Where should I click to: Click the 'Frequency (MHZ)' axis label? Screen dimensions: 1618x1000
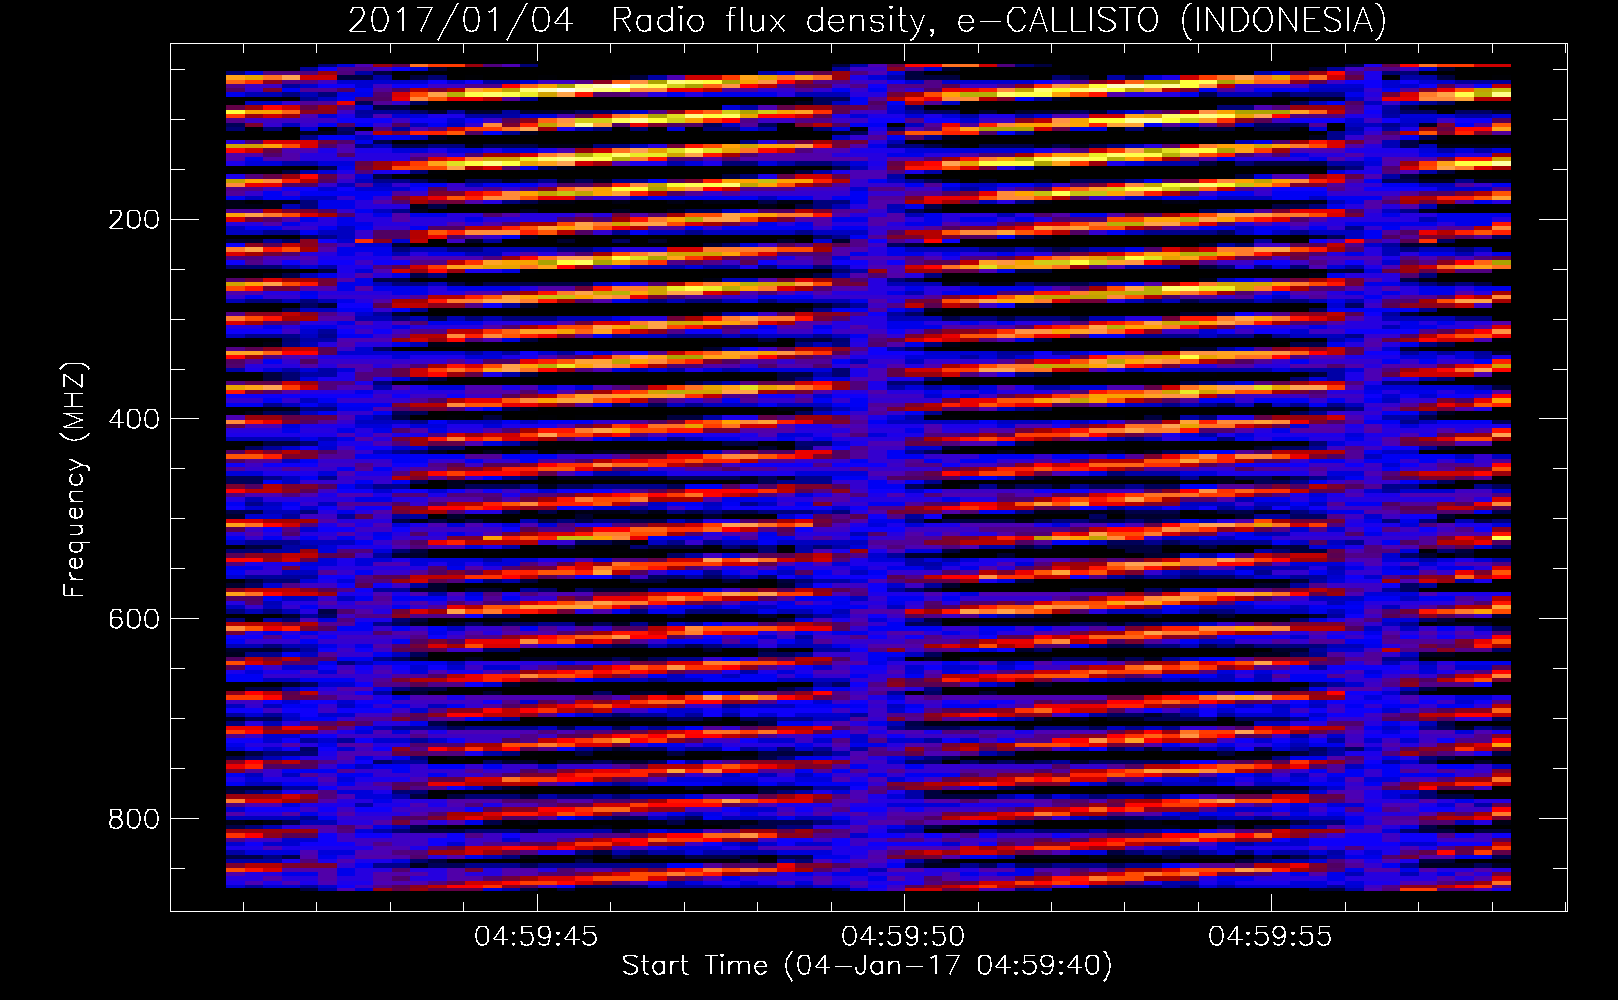pos(75,480)
